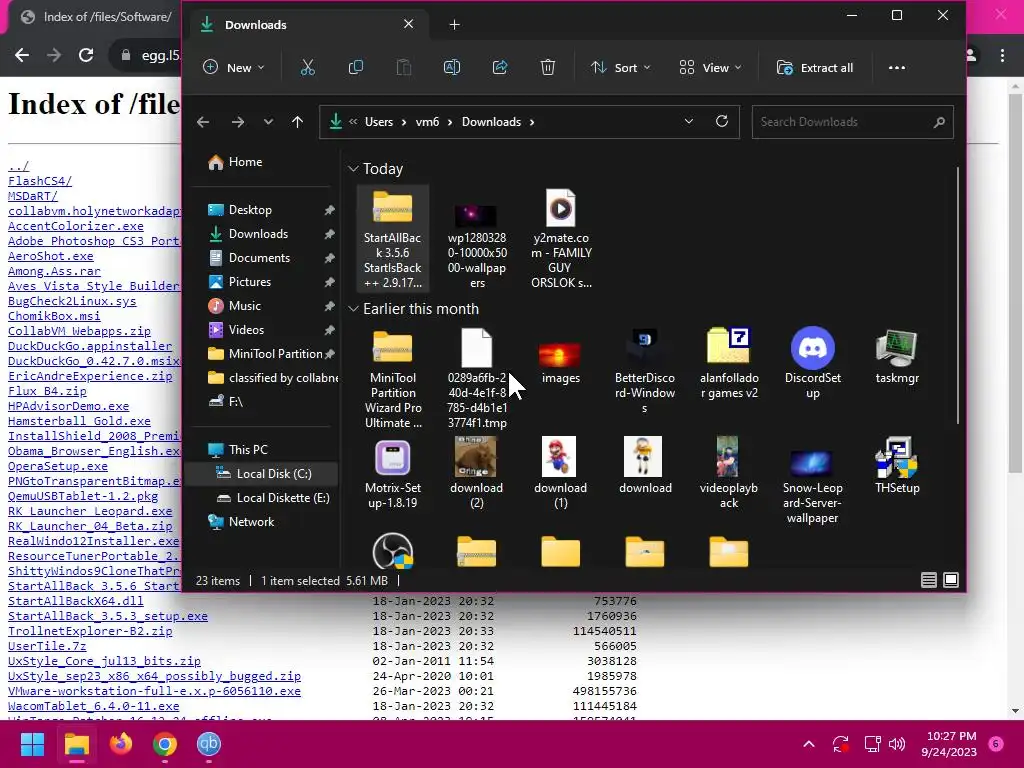Click Extract all button

814,67
